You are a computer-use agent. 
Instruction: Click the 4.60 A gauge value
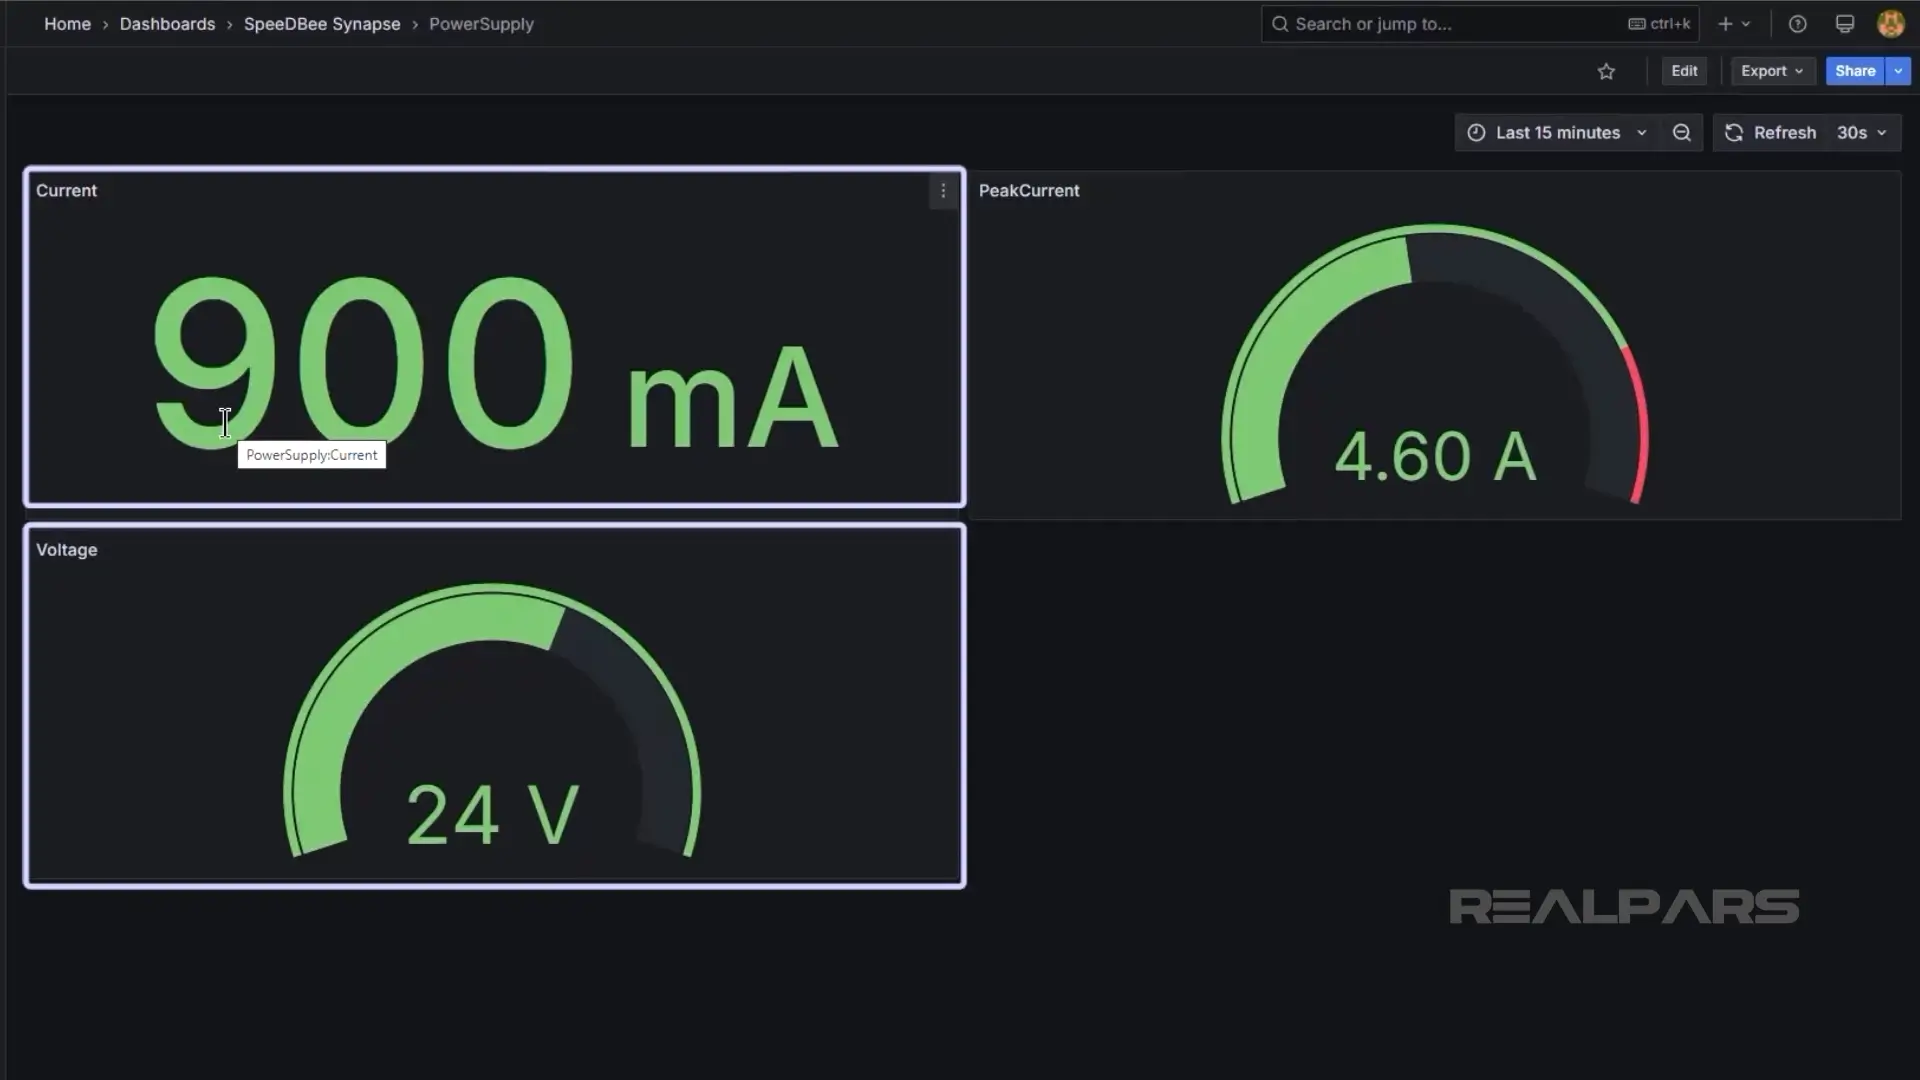pos(1435,457)
